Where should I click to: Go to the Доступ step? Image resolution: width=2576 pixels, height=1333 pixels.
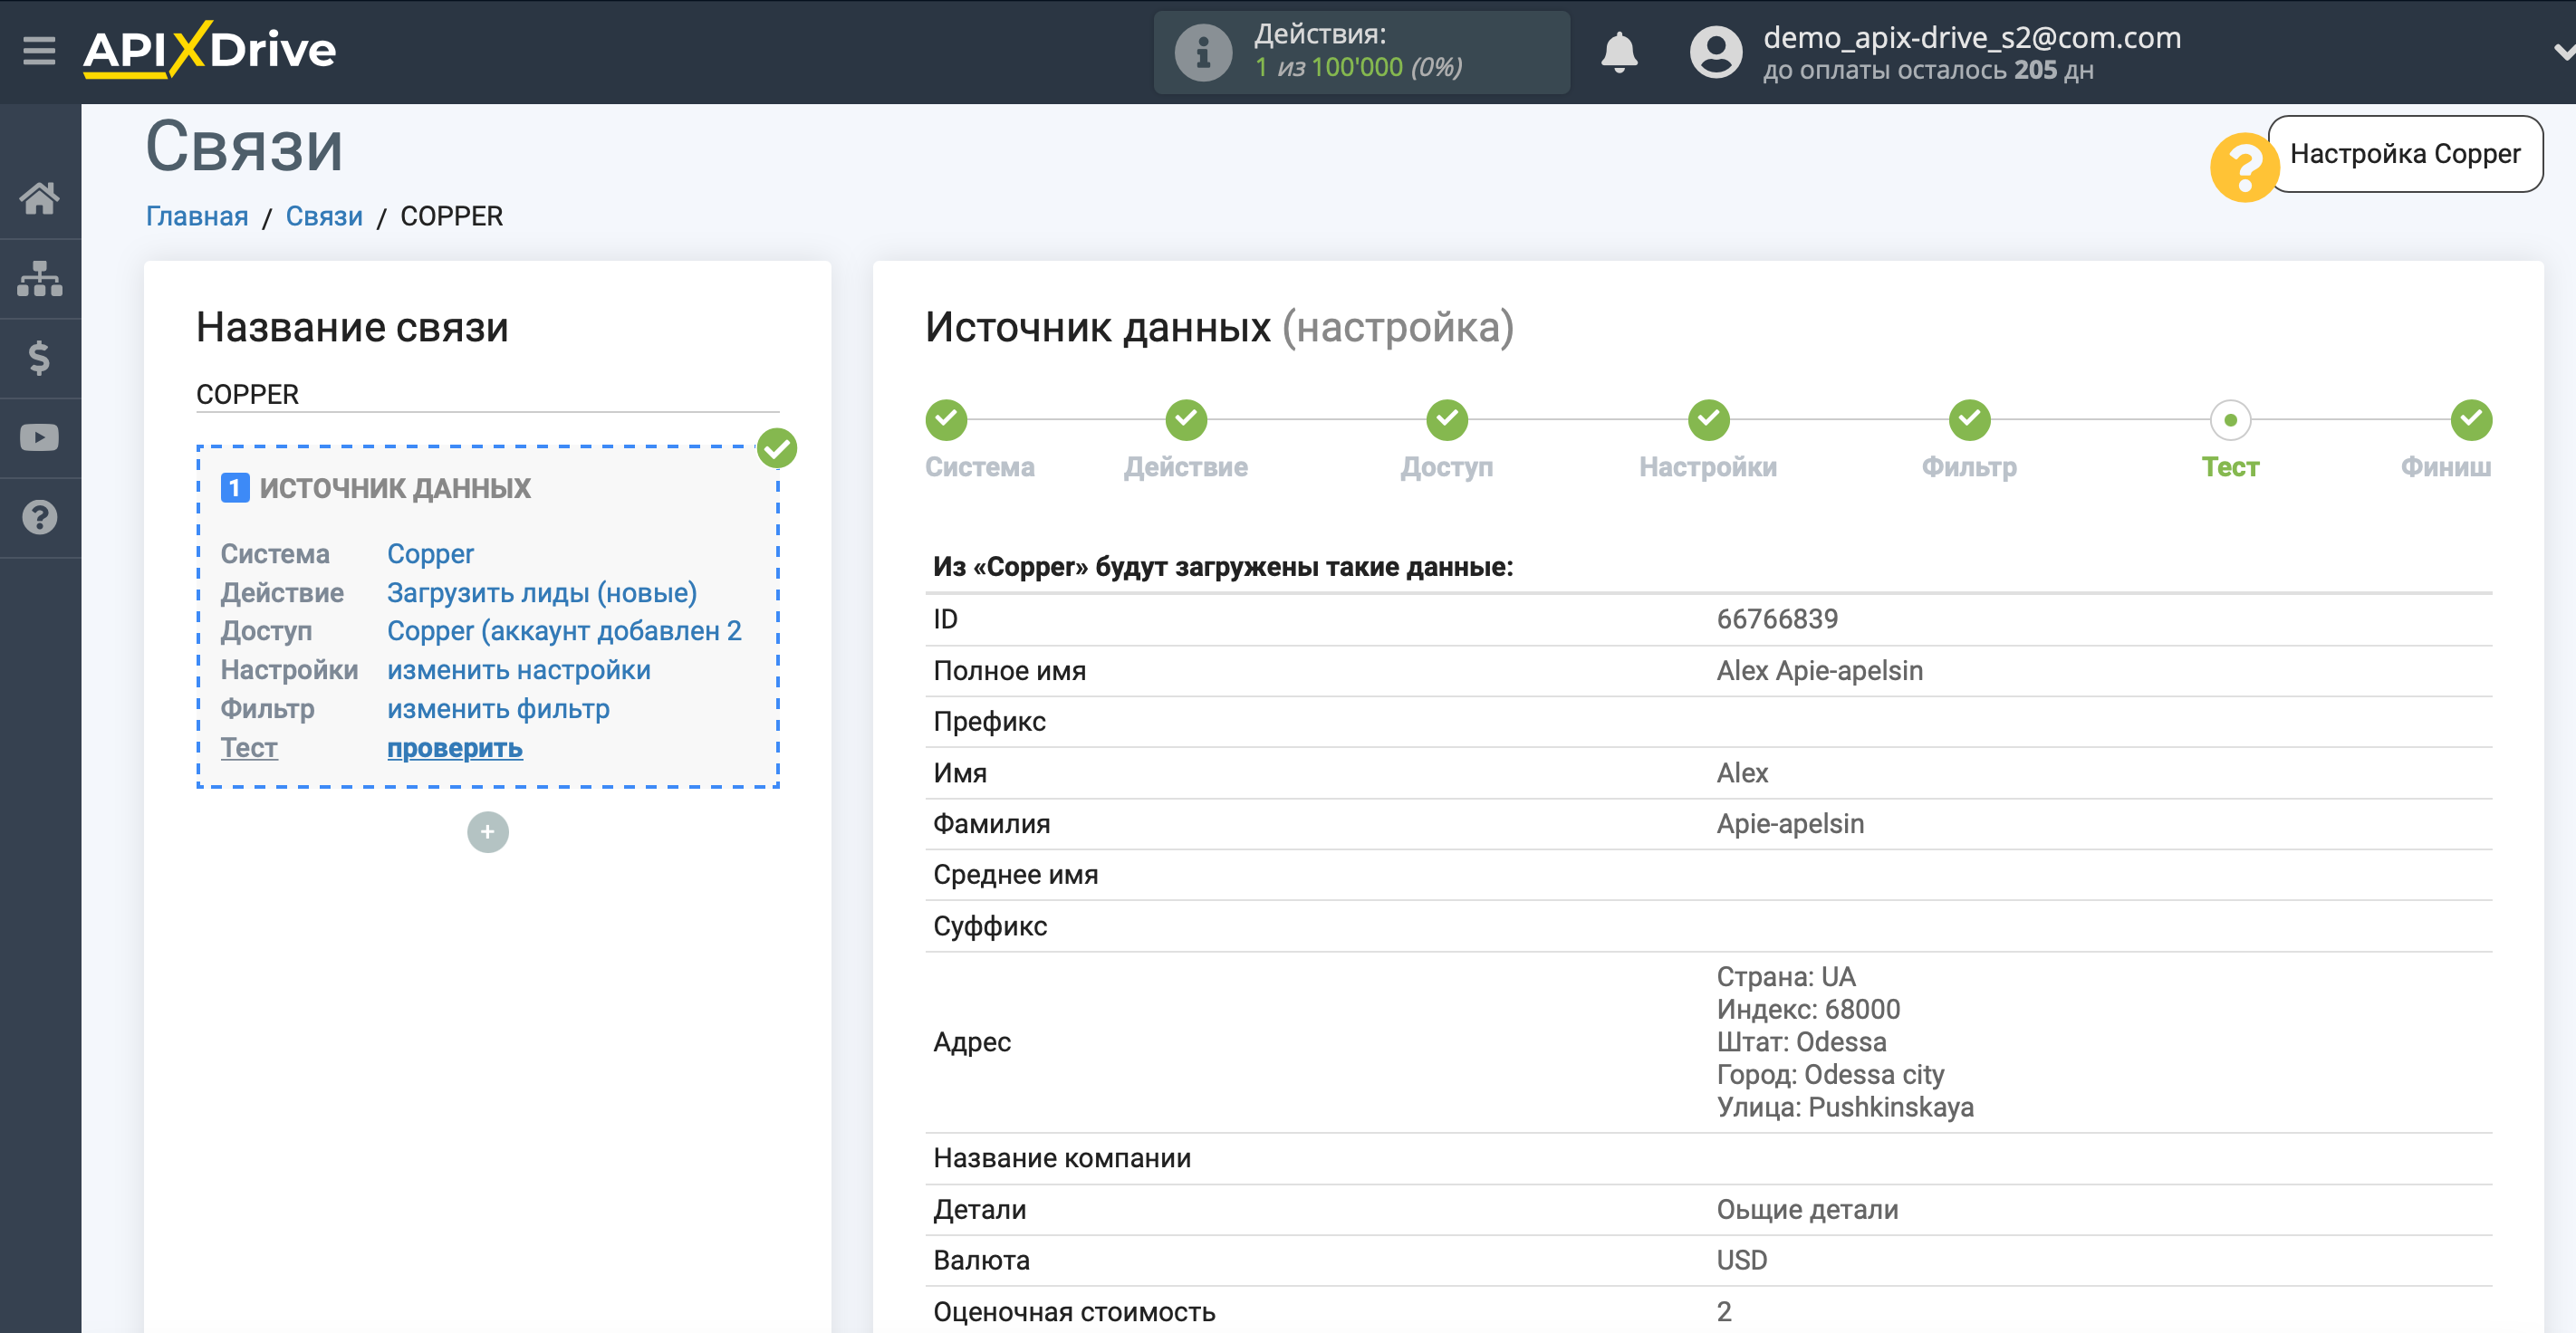pyautogui.click(x=1447, y=420)
